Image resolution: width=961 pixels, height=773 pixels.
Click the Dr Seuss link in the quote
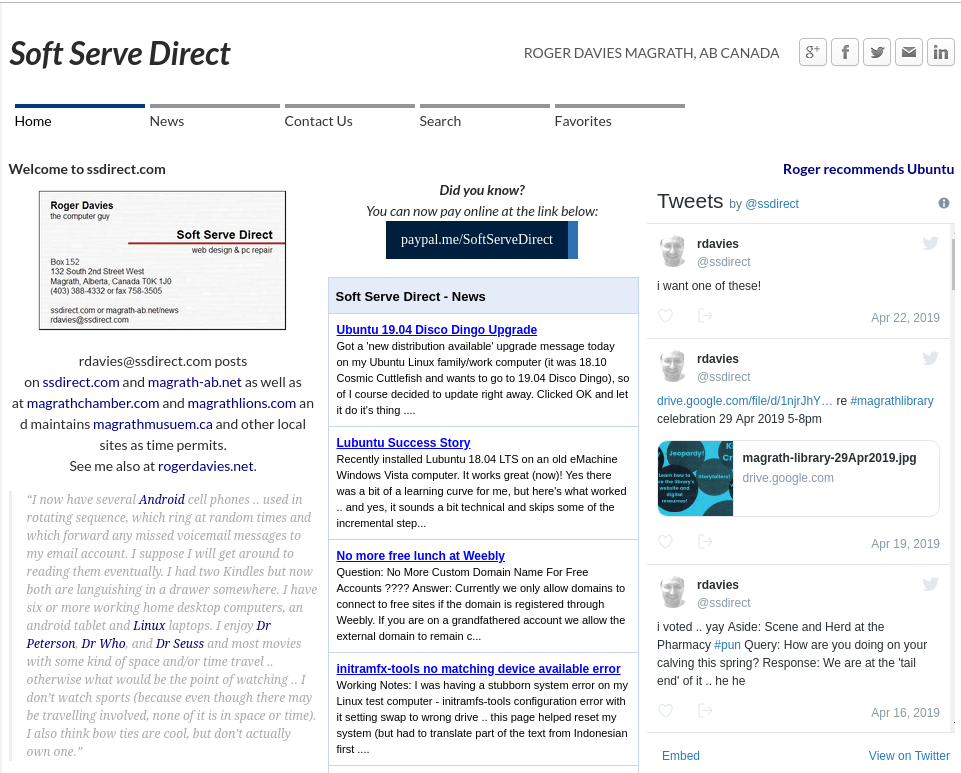pyautogui.click(x=180, y=644)
